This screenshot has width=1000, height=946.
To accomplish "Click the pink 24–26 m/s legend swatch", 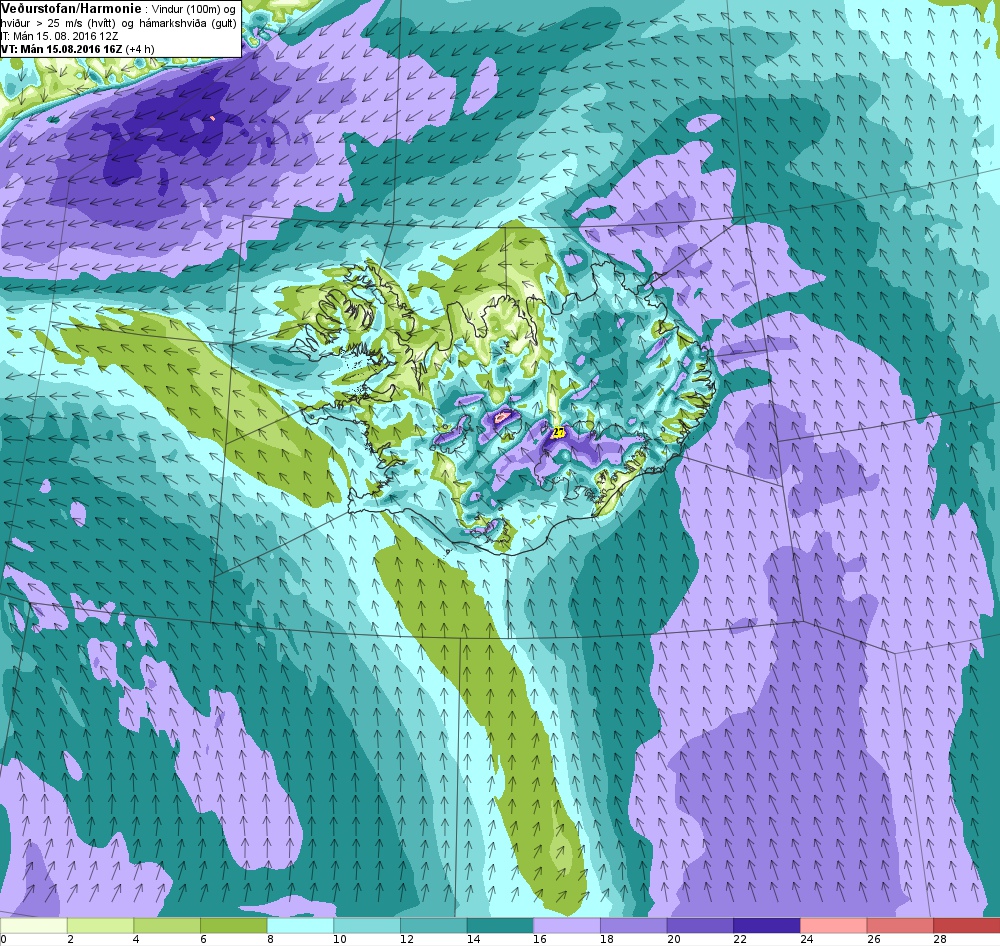I will (x=833, y=926).
